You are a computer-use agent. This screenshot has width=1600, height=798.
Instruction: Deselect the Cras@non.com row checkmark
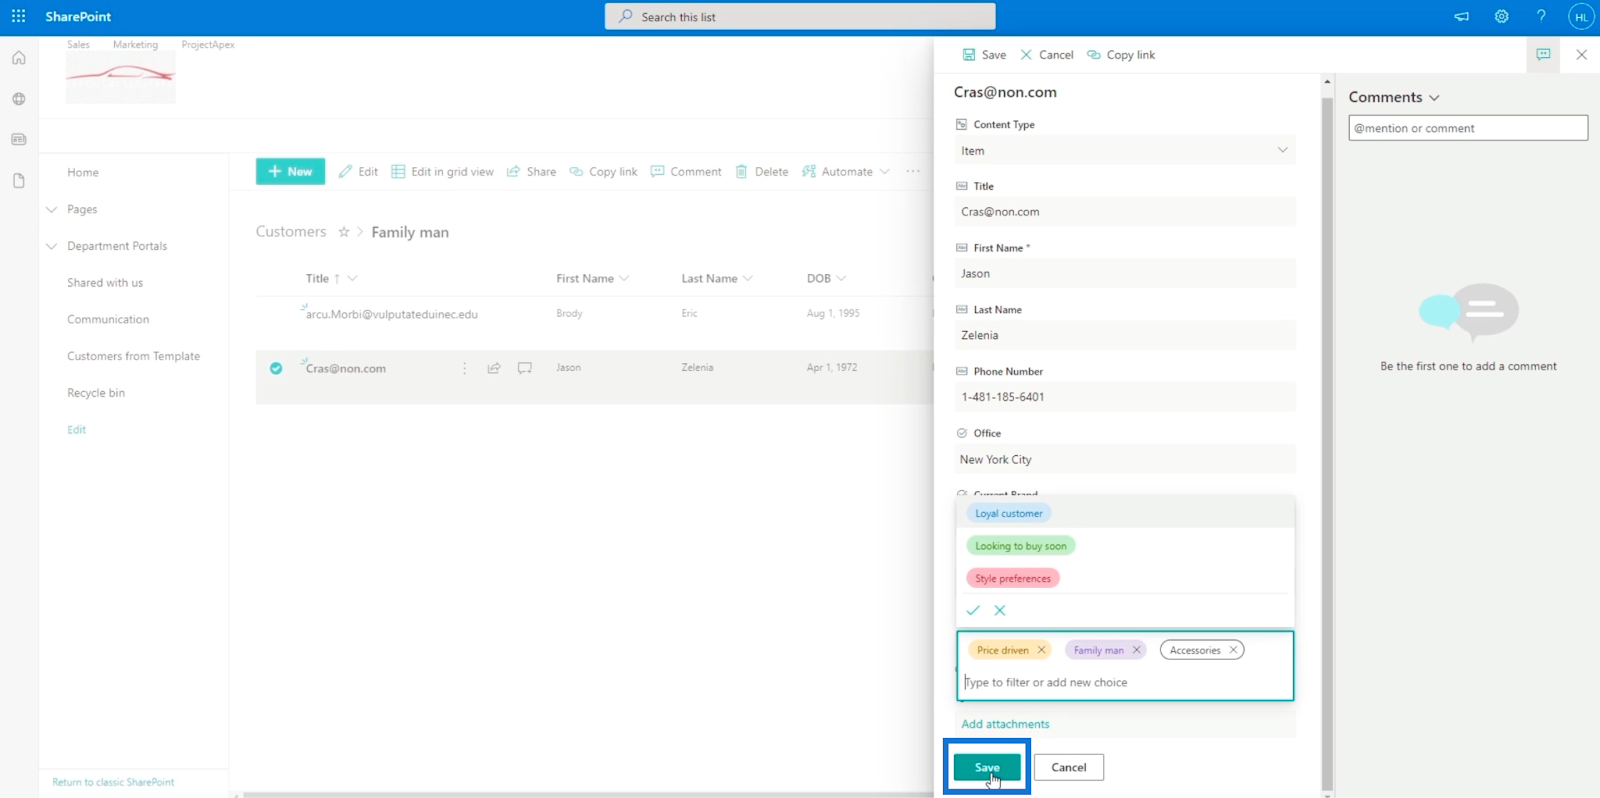coord(276,368)
